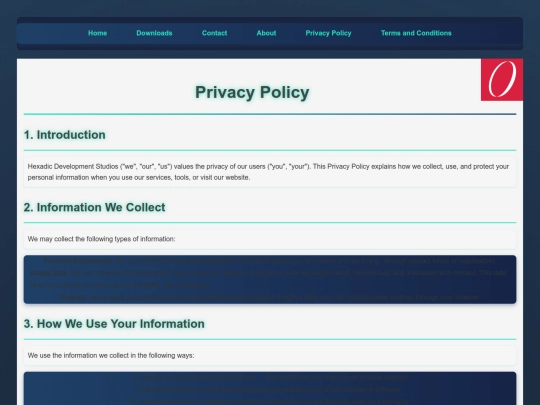Click 'We use the information we collect' text

(x=111, y=355)
